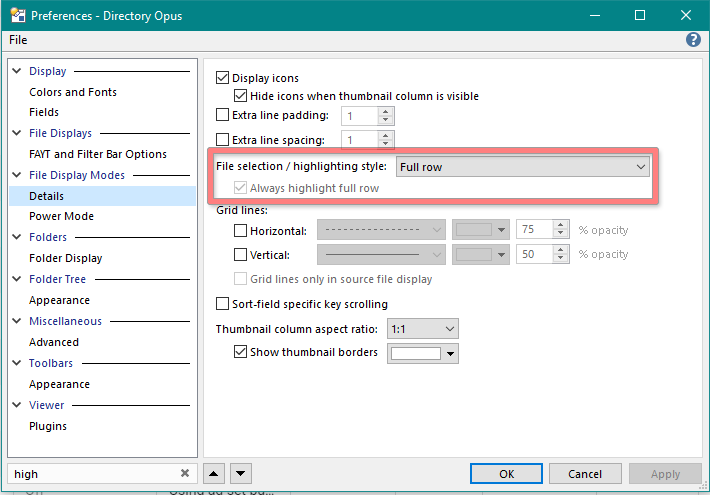The image size is (710, 495).
Task: Clear the search field with the X icon
Action: coord(185,474)
